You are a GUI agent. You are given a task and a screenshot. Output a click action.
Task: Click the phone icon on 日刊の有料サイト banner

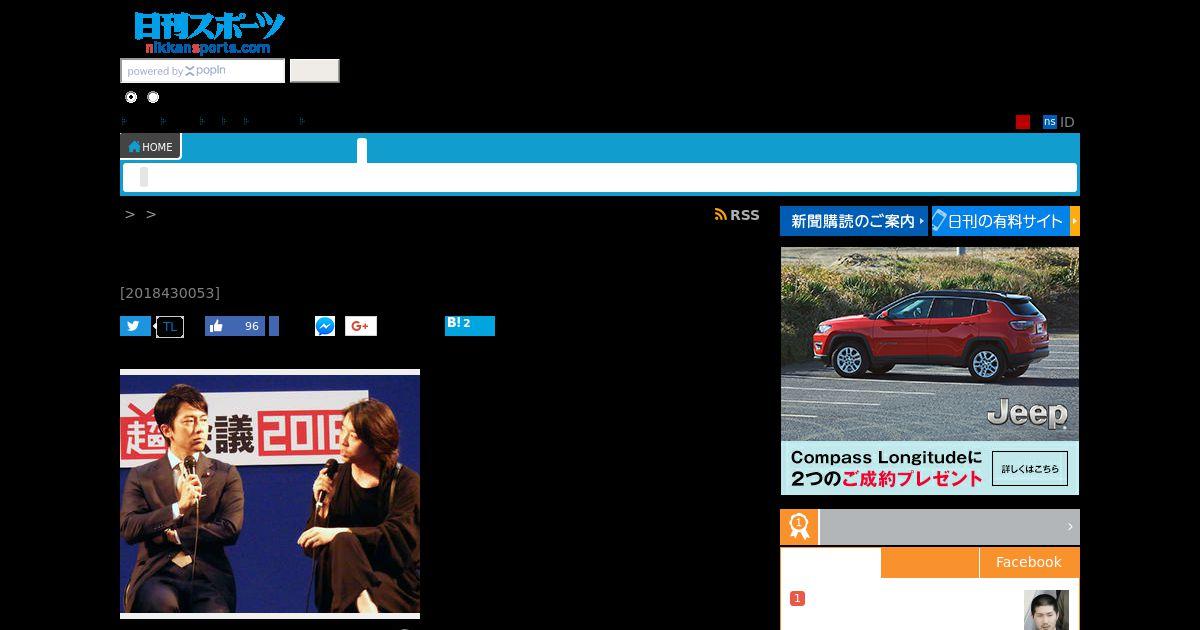point(939,221)
